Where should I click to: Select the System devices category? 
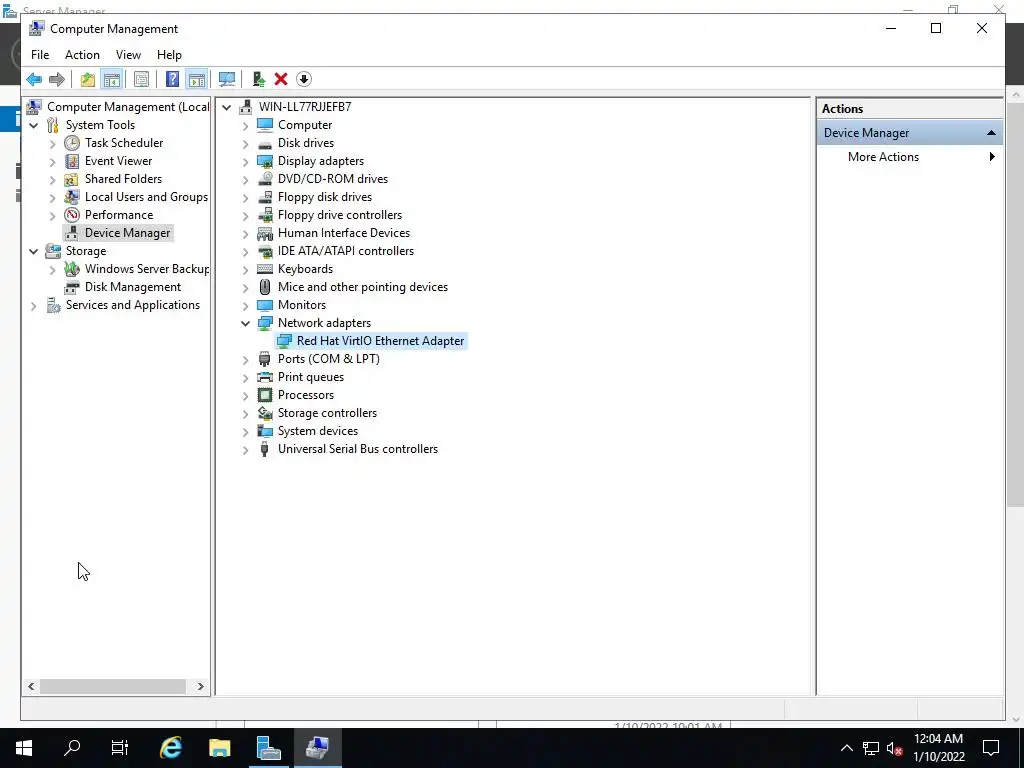coord(317,431)
